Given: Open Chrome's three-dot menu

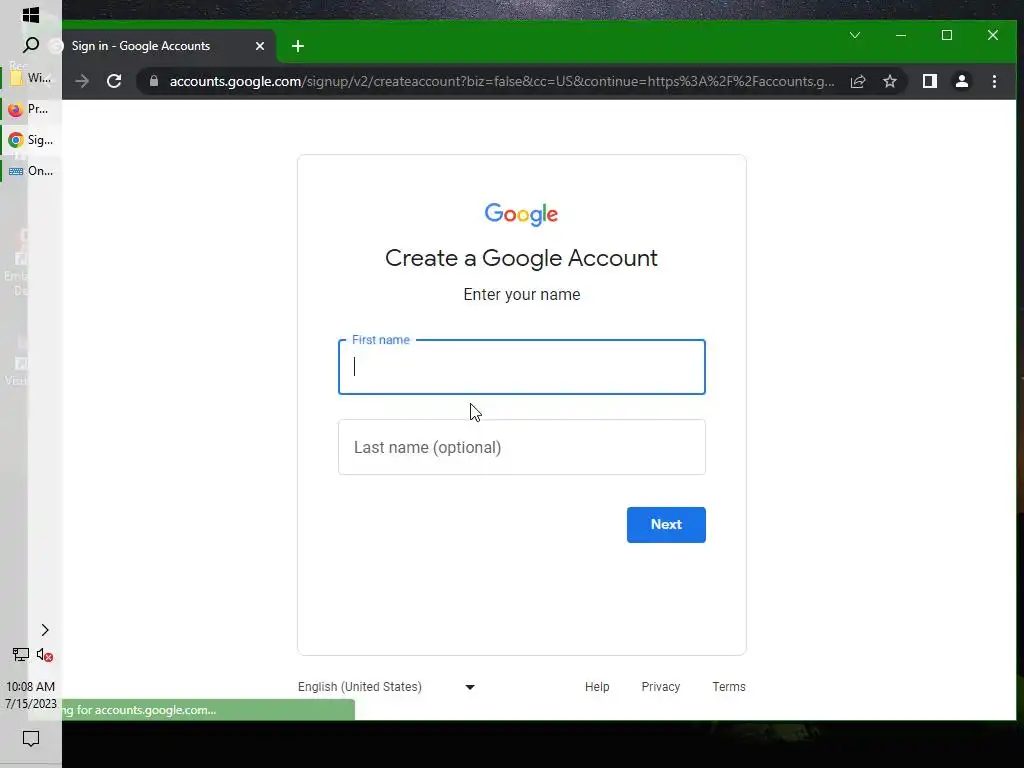Looking at the screenshot, I should [x=994, y=81].
